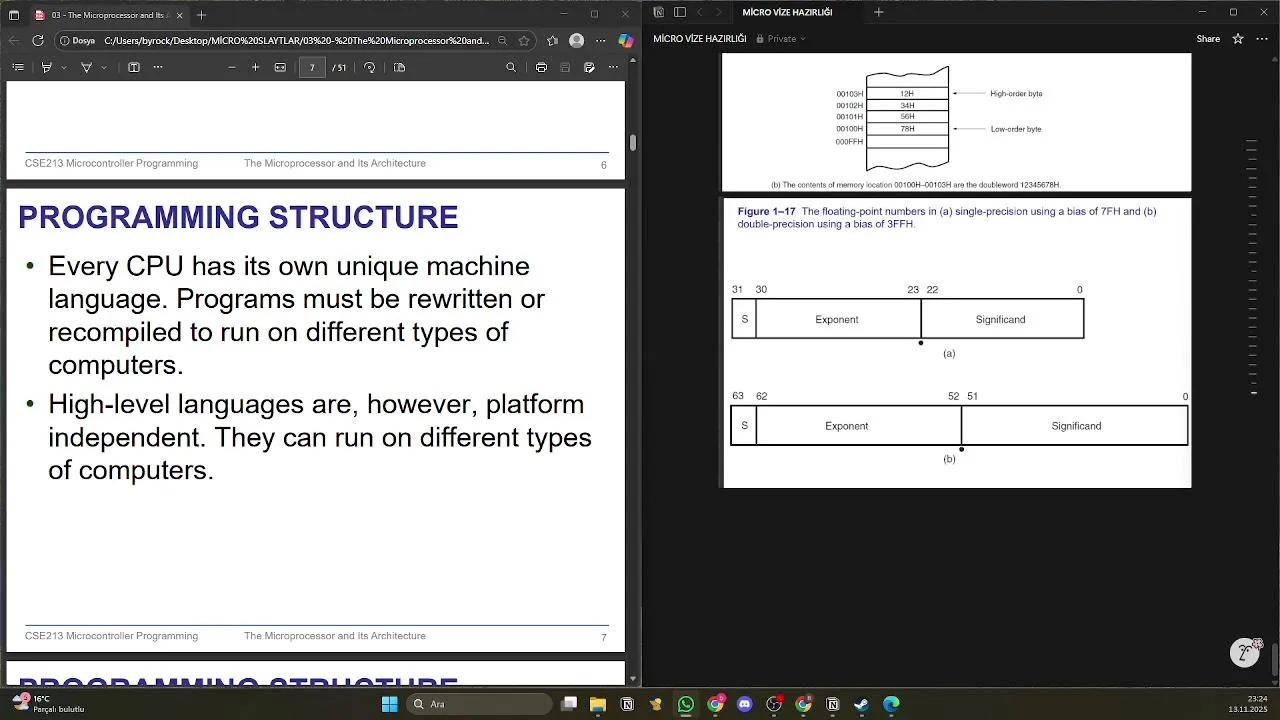
Task: Favorite the Notion page with star
Action: coord(1238,39)
